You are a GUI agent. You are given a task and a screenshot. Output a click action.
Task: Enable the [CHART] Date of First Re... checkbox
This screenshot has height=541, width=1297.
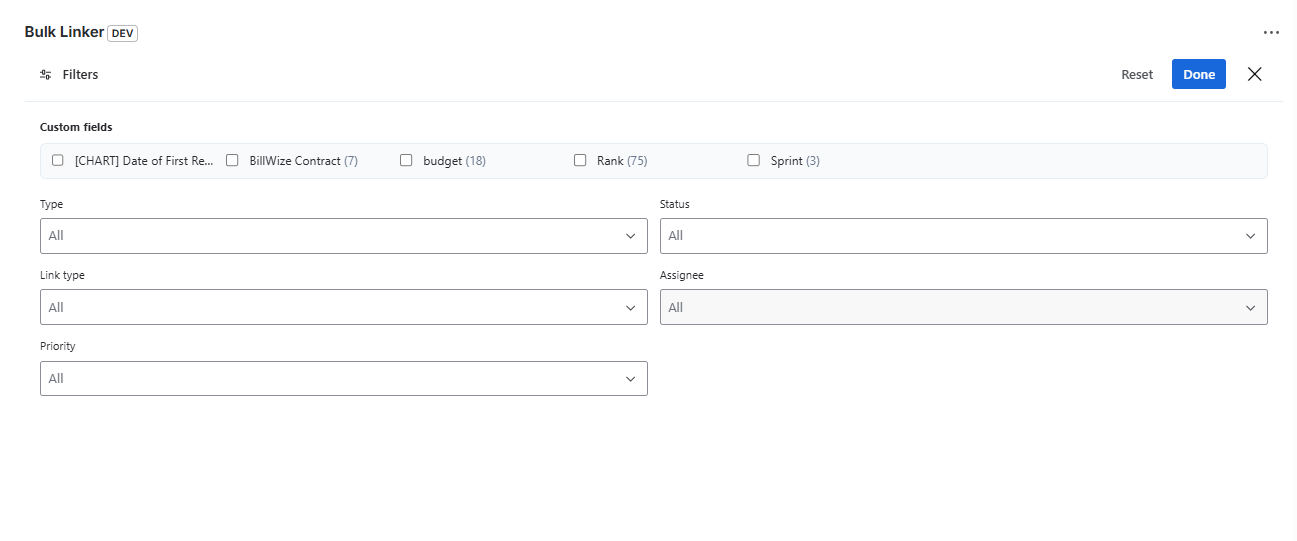tap(58, 160)
